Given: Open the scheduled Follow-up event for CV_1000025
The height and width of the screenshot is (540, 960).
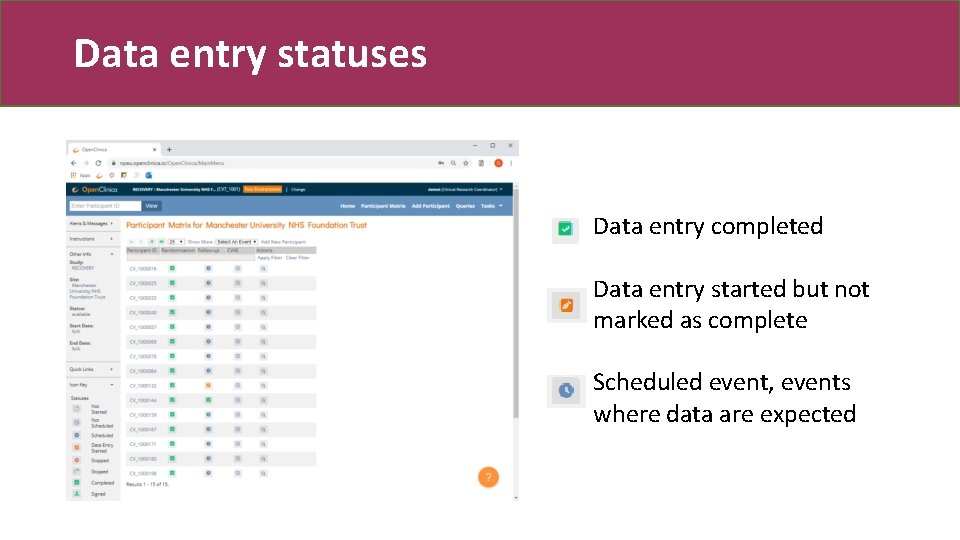Looking at the screenshot, I should tap(208, 283).
